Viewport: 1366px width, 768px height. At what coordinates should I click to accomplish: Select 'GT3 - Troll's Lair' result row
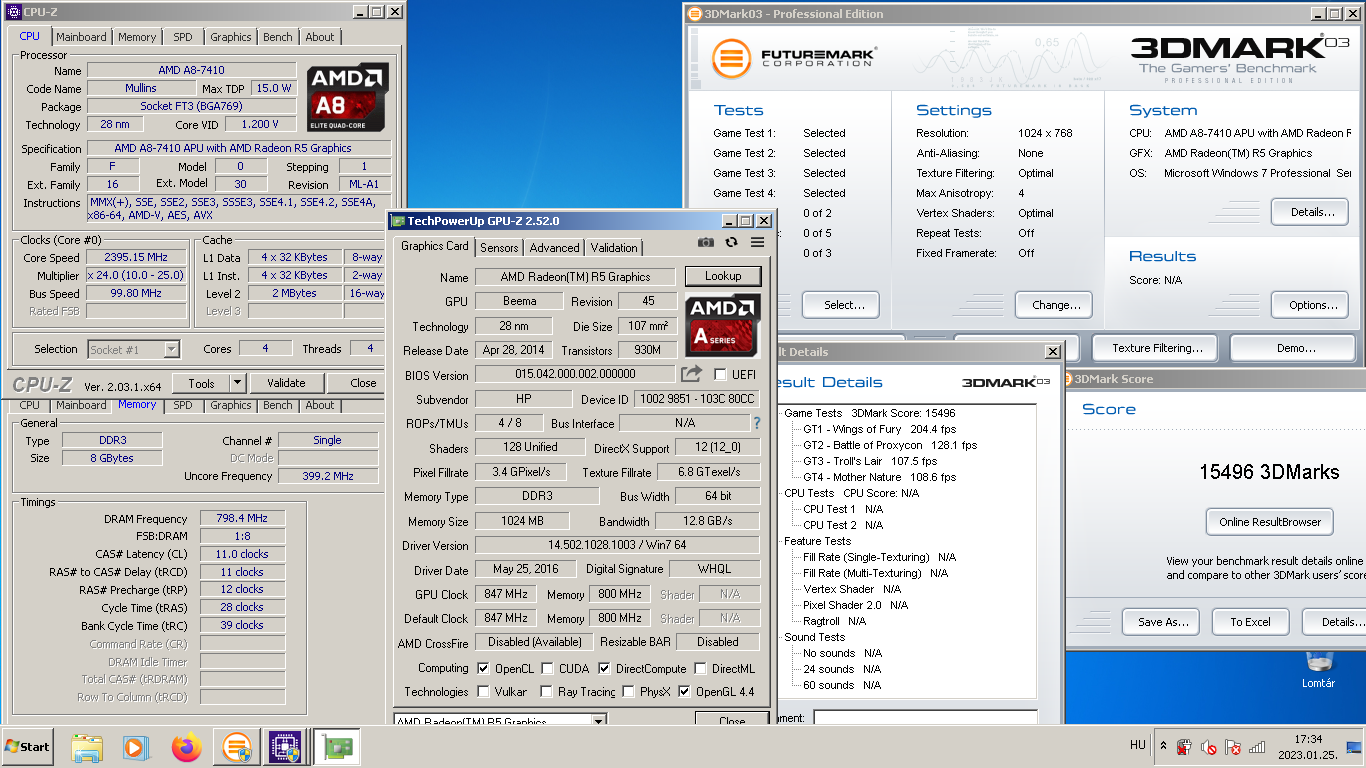click(x=870, y=461)
